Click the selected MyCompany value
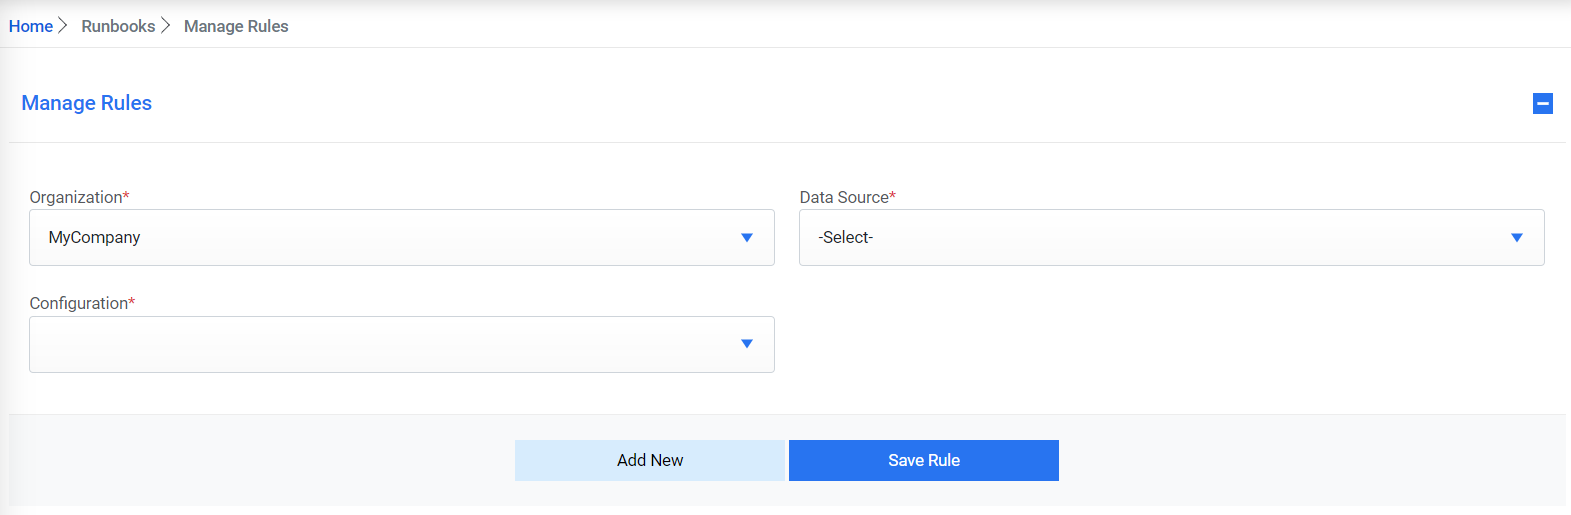 coord(95,238)
